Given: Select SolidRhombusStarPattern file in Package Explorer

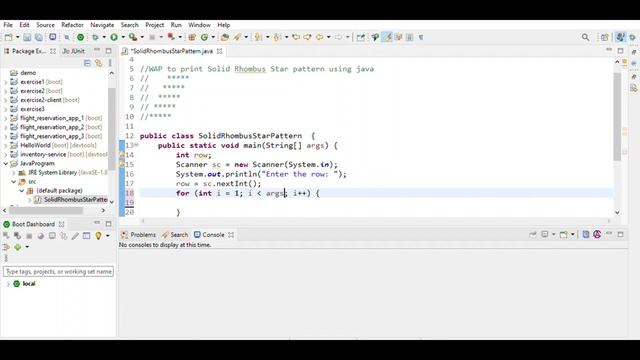Looking at the screenshot, I should [76, 200].
